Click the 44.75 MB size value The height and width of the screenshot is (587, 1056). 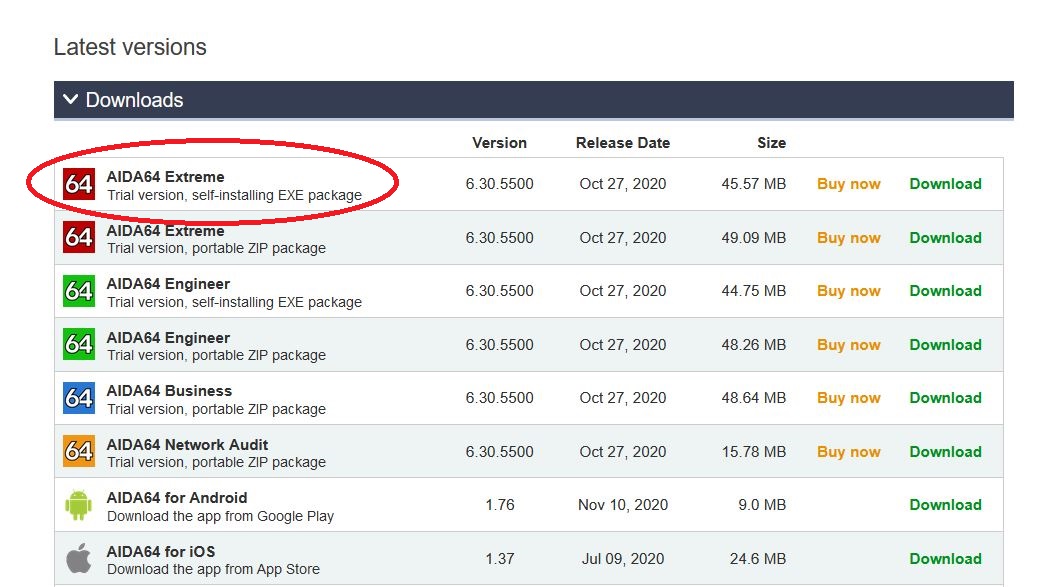tap(754, 291)
